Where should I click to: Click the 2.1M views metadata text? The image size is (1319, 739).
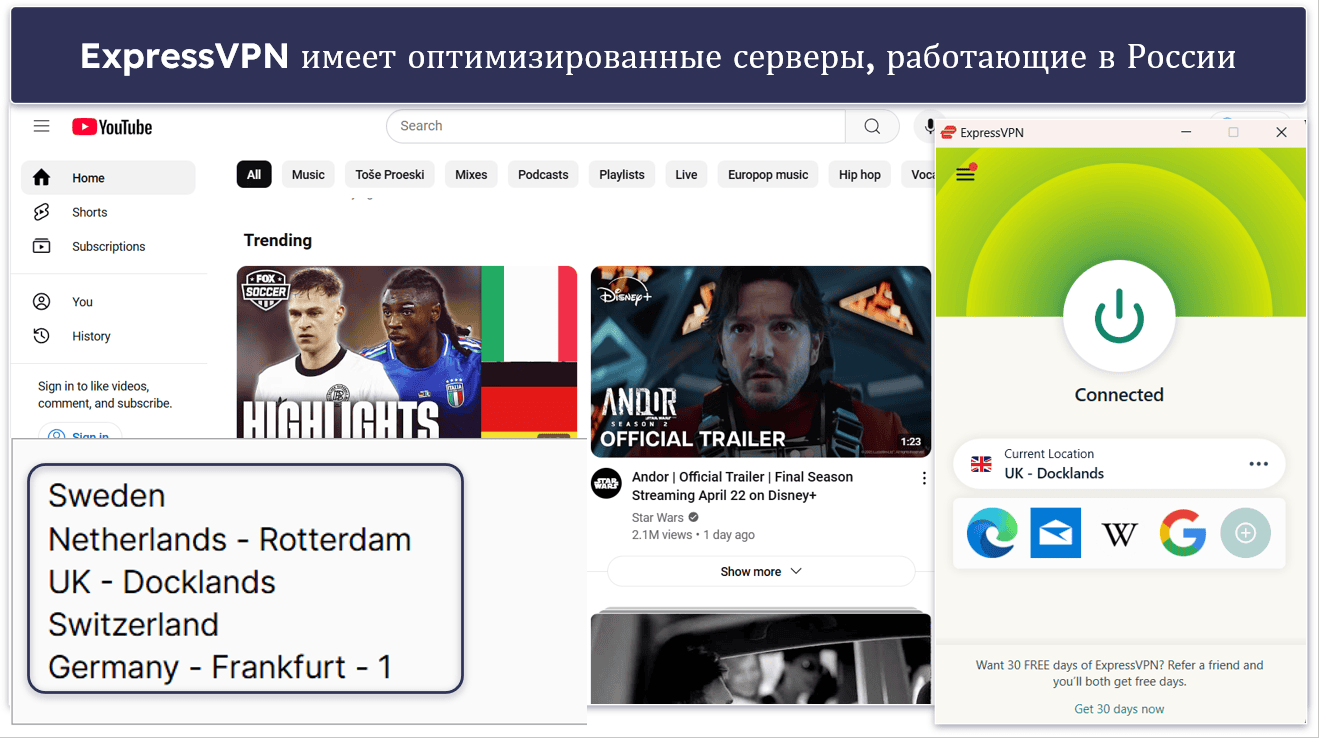pyautogui.click(x=662, y=535)
